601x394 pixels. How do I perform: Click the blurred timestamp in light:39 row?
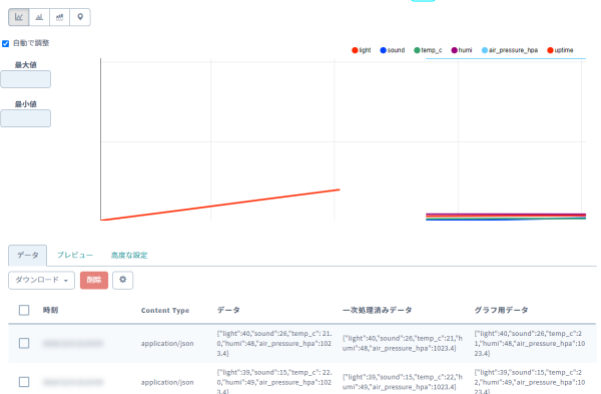(x=73, y=382)
